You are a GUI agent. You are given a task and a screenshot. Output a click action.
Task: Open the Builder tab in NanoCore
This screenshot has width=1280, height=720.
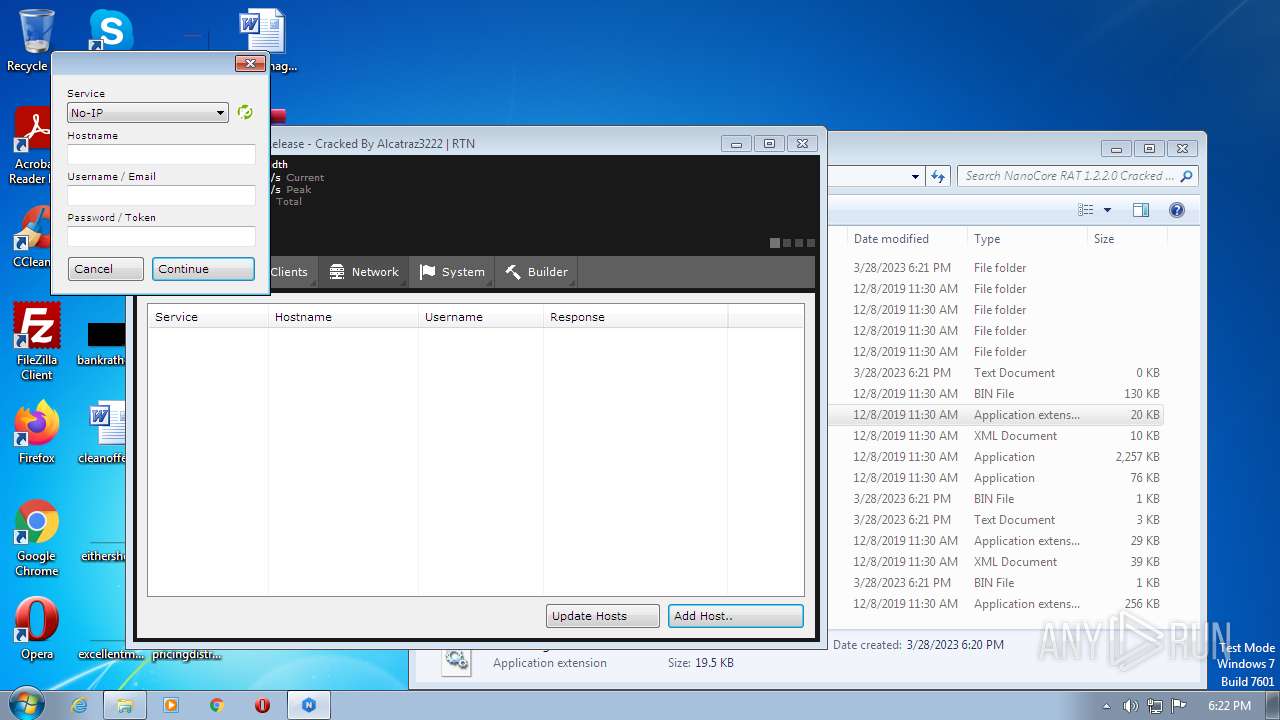pyautogui.click(x=536, y=272)
